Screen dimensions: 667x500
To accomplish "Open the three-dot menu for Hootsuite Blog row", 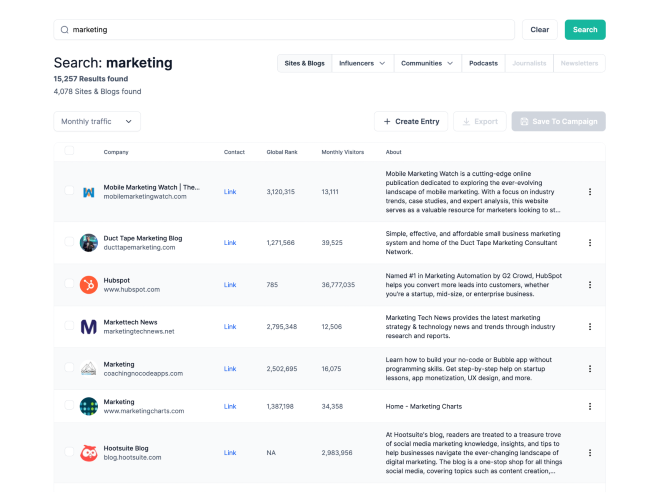I will coord(590,453).
